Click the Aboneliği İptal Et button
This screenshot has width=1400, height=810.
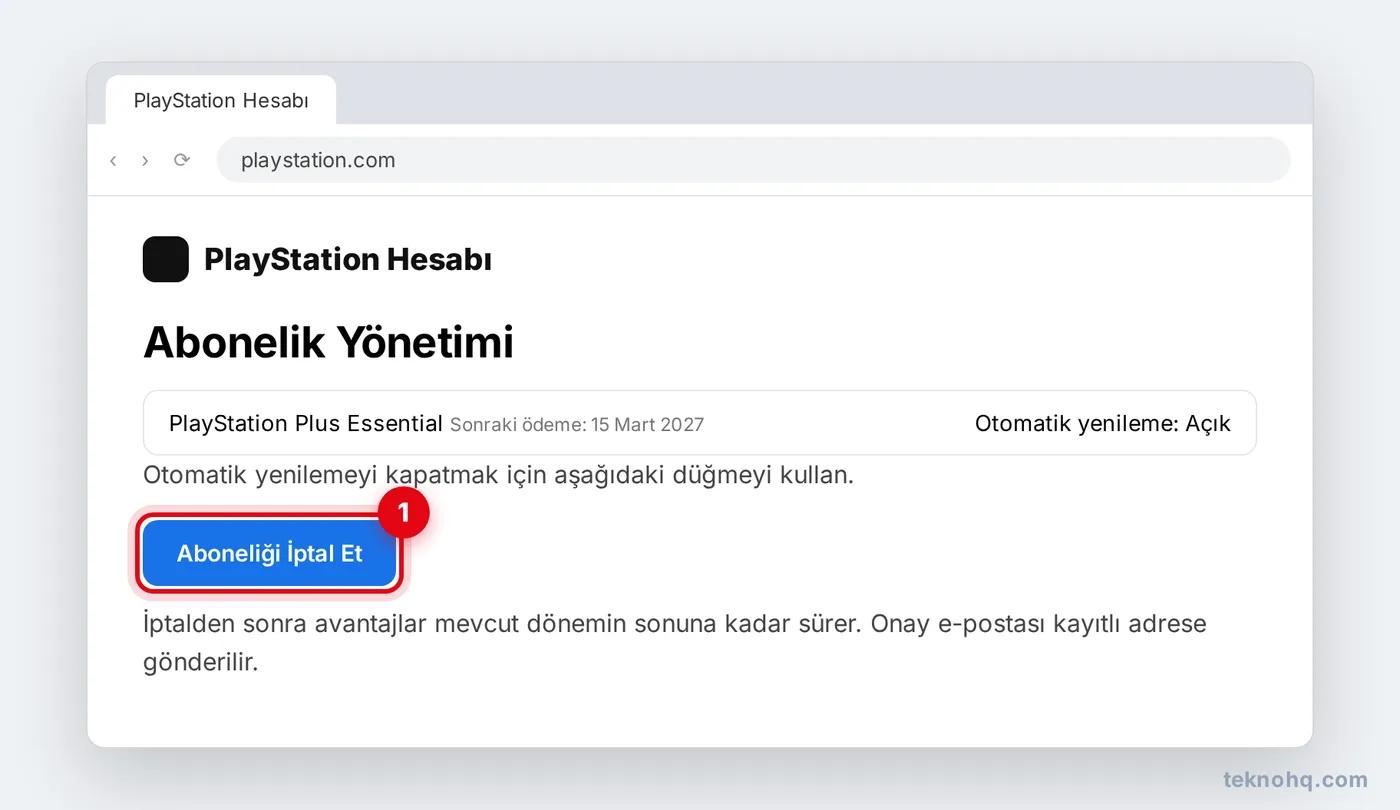pos(270,553)
